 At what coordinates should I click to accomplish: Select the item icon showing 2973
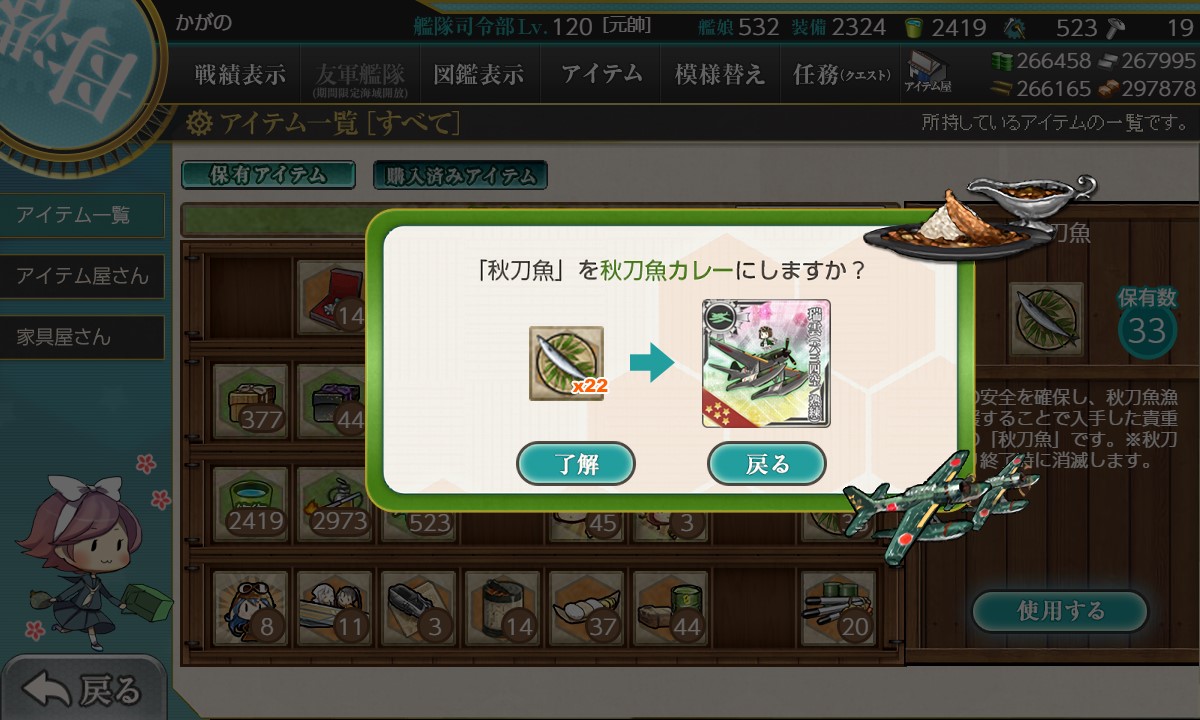point(334,503)
